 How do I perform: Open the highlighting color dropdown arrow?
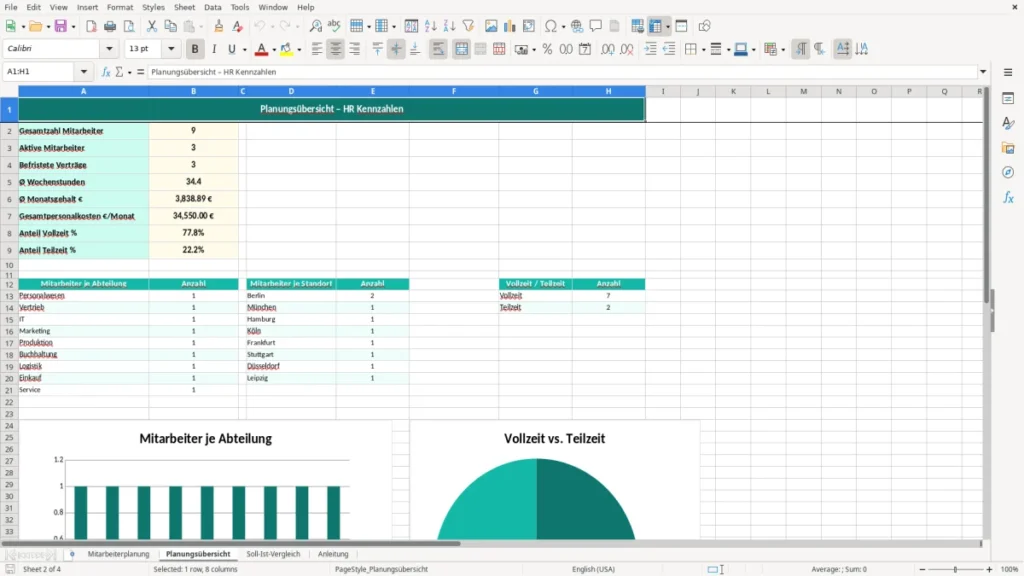(299, 50)
